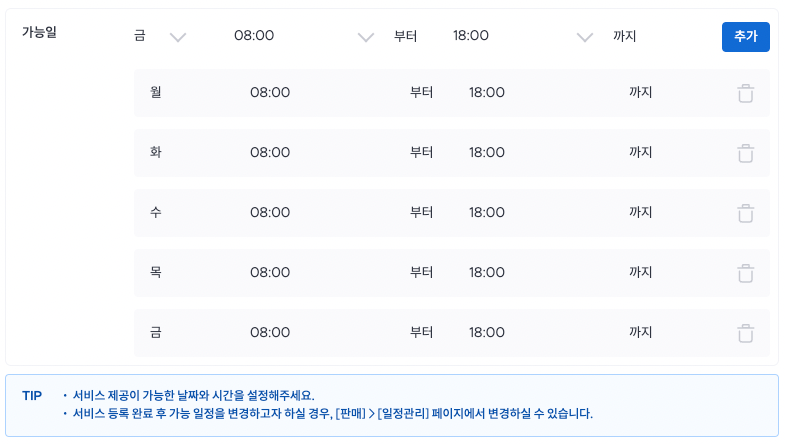Screen dimensions: 785x444
Task: Delete the 월 (Monday) schedule row
Action: 745,93
